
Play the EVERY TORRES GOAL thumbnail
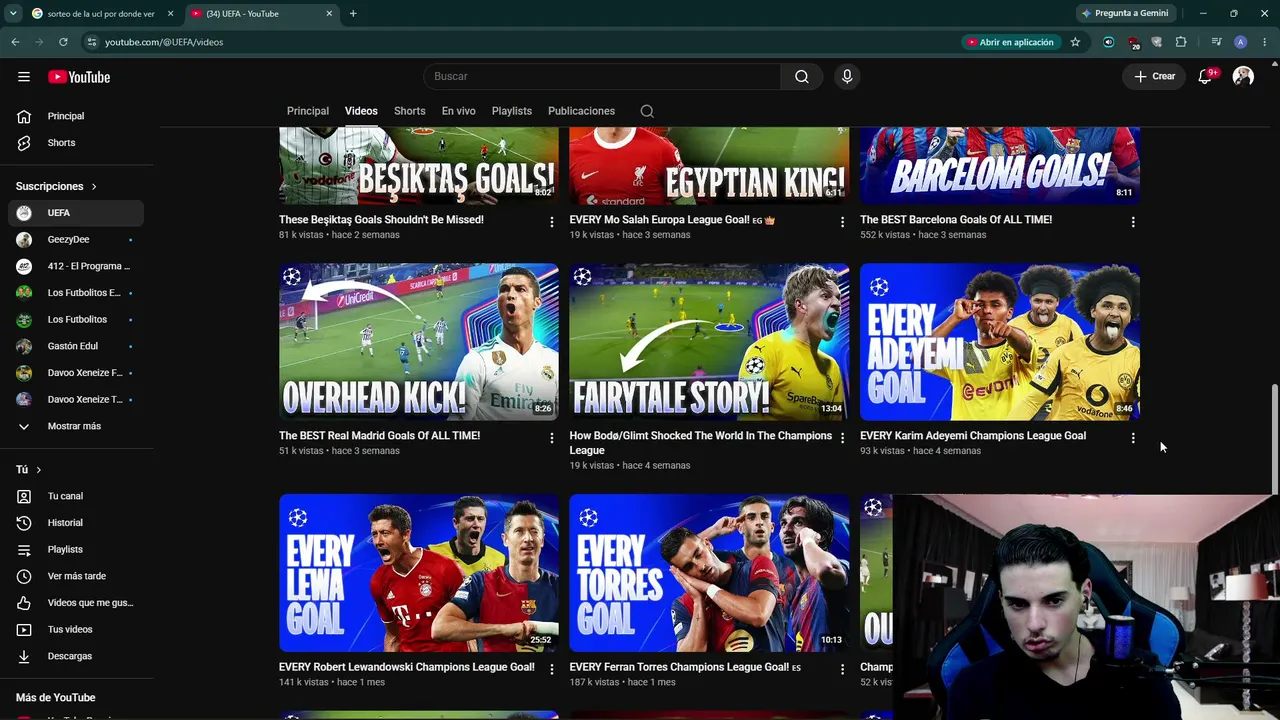pos(709,573)
